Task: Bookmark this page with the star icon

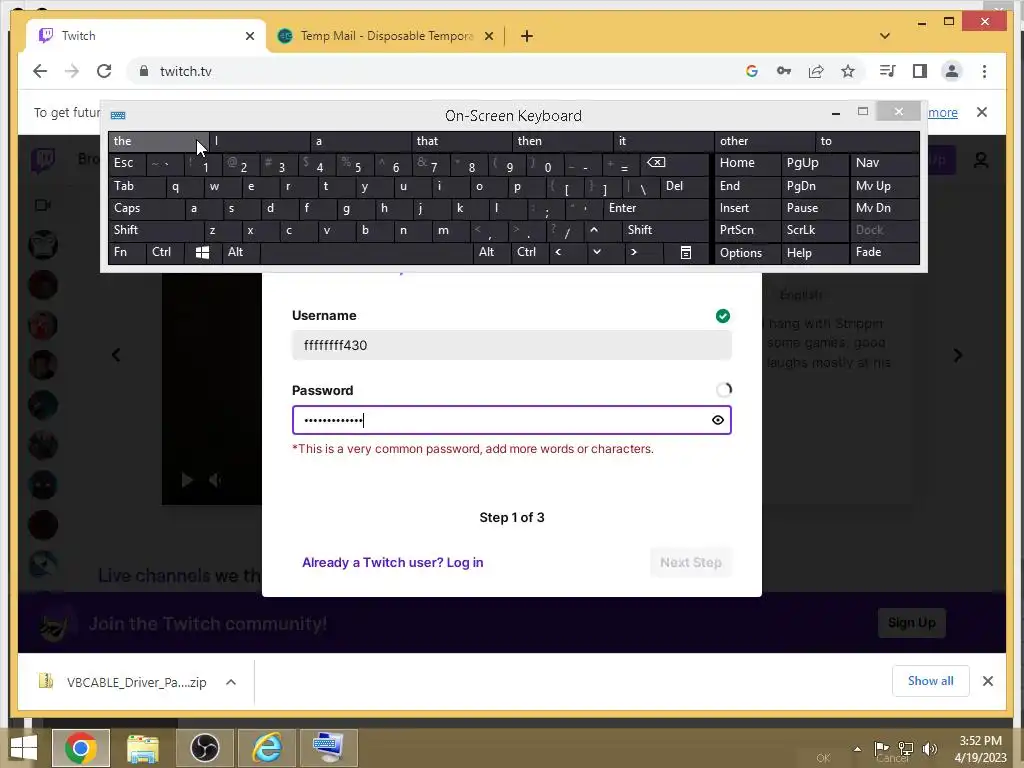Action: pos(848,71)
